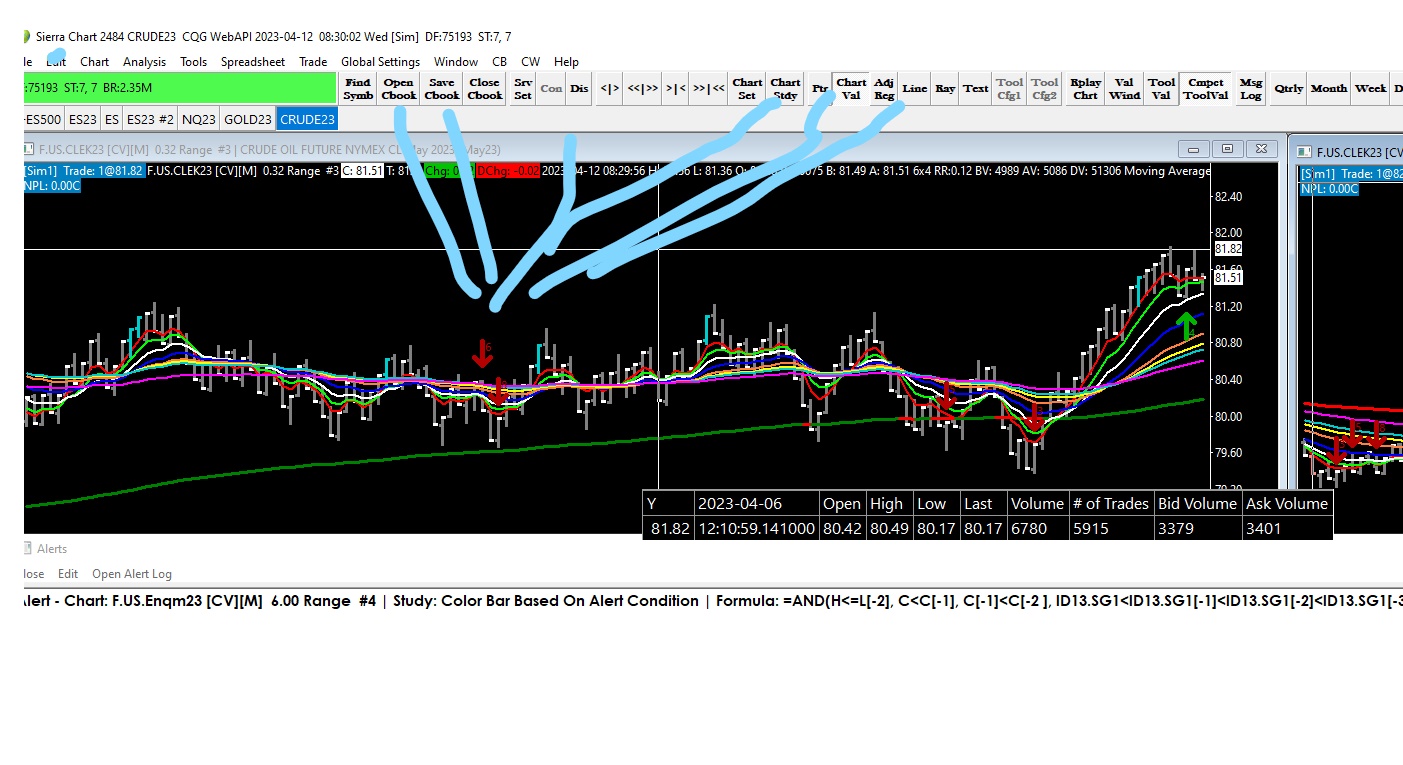Screen dimensions: 1403x765
Task: Click the Tool Cfg1 button
Action: pyautogui.click(x=1010, y=88)
